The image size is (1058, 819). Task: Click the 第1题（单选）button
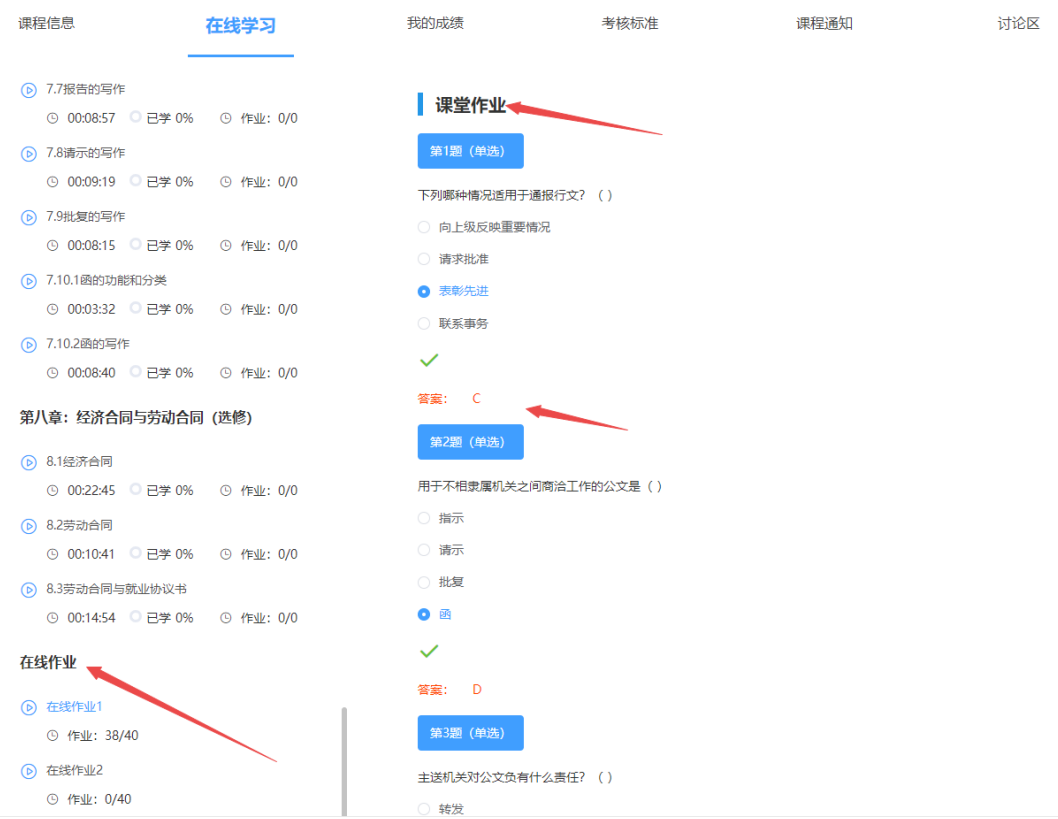(470, 151)
